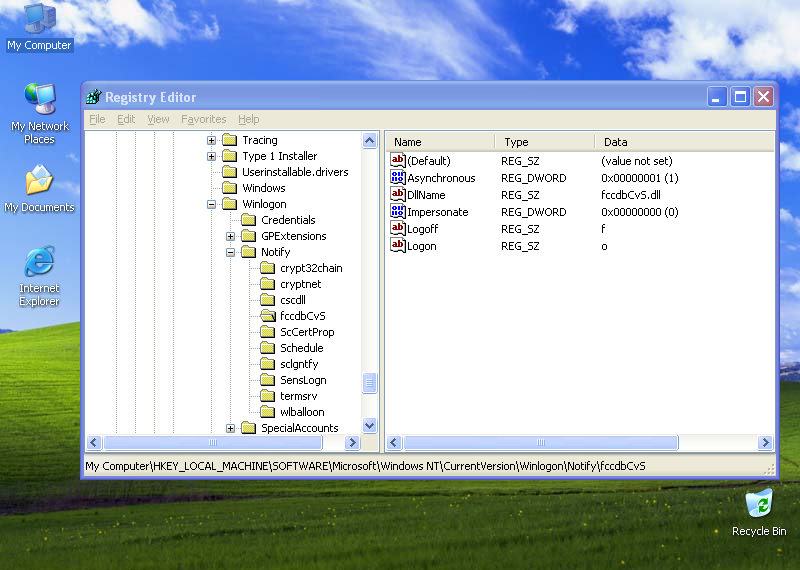The width and height of the screenshot is (800, 570).
Task: Select the Recycle Bin desktop icon
Action: [x=759, y=513]
